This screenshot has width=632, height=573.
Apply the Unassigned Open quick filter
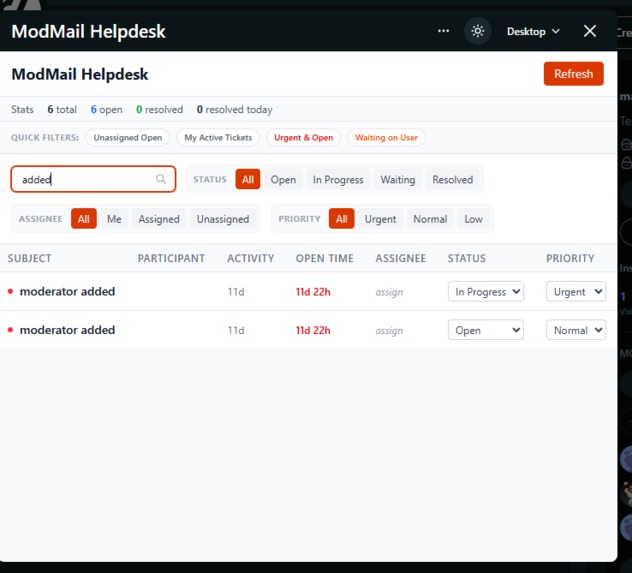point(127,137)
